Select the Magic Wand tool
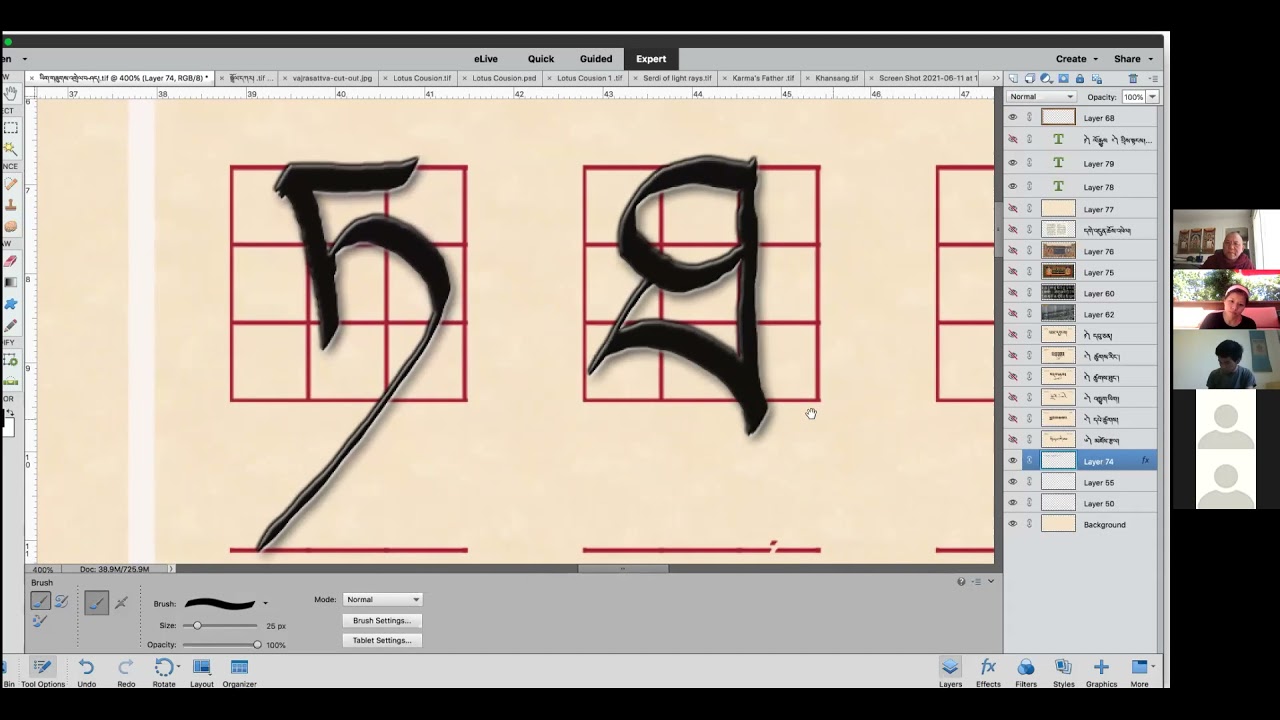 pos(10,148)
